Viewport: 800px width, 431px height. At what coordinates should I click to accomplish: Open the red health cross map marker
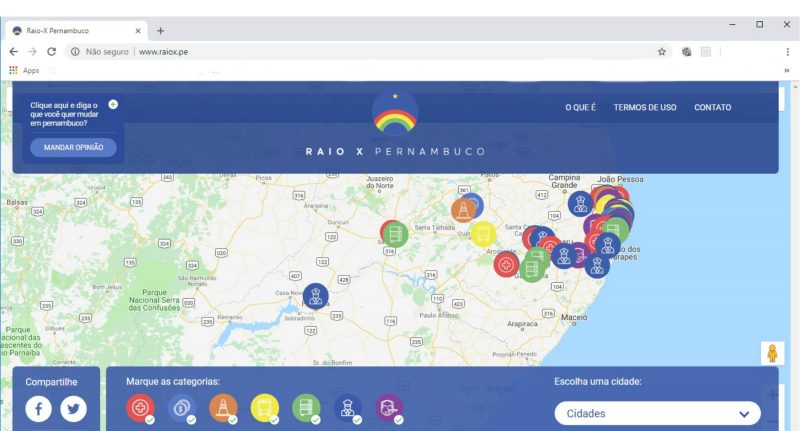[506, 265]
